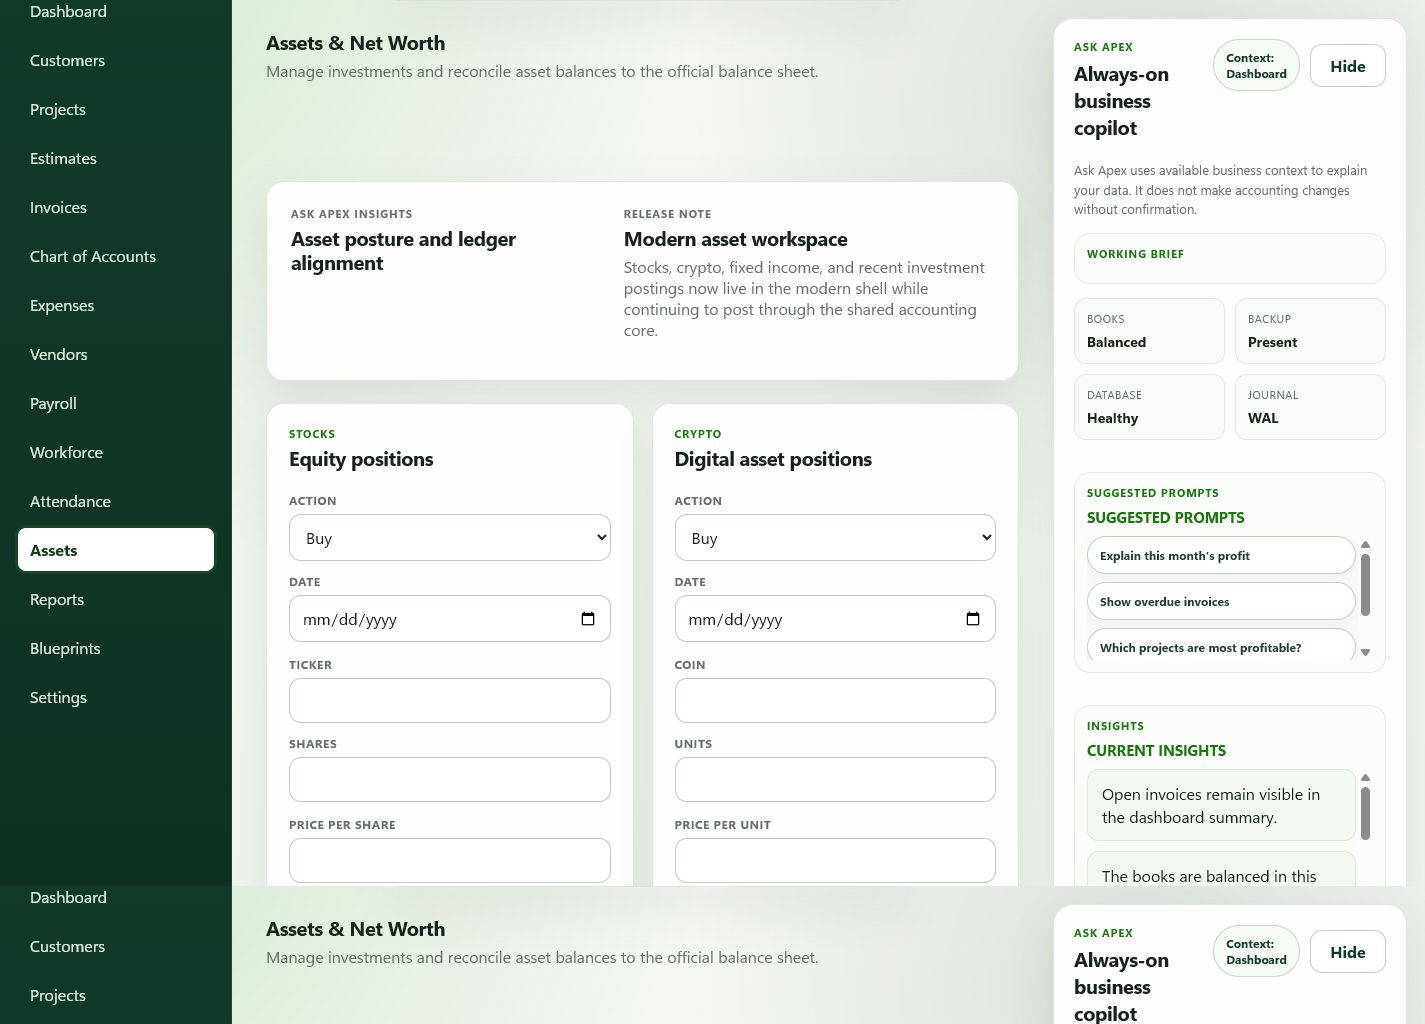Open Workforce in the sidebar

click(x=116, y=452)
